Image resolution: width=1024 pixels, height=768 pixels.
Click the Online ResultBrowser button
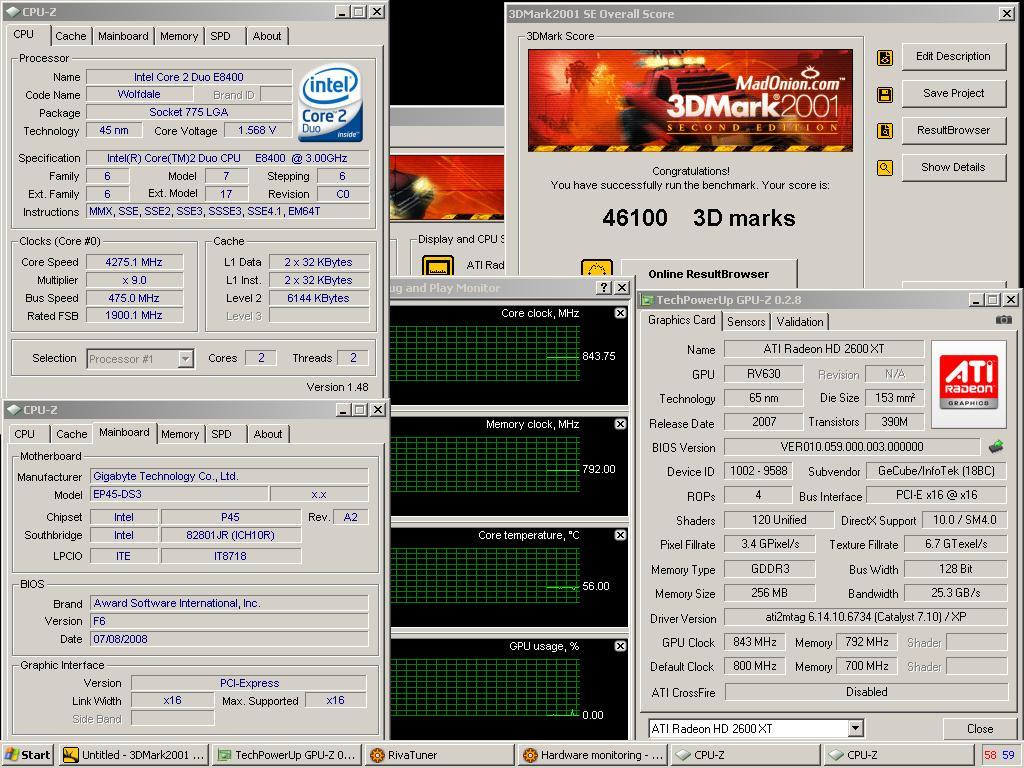click(709, 274)
